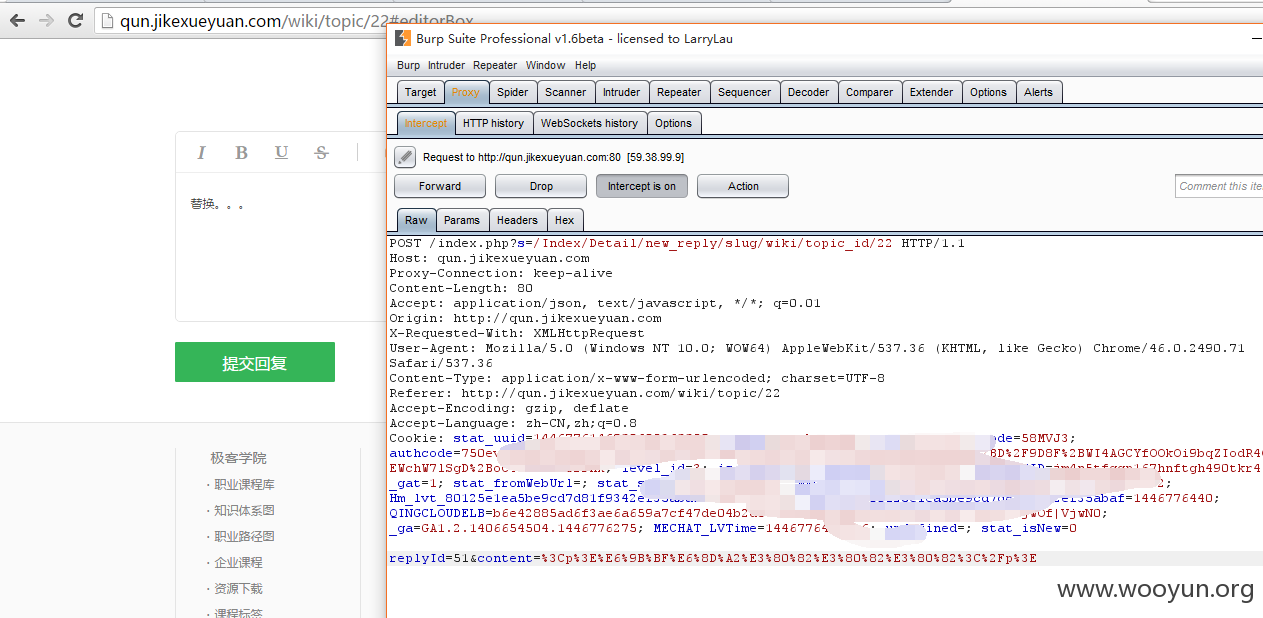Click the Accept-Encoding: gzip, deflate line
Image resolution: width=1263 pixels, height=618 pixels.
pos(509,408)
